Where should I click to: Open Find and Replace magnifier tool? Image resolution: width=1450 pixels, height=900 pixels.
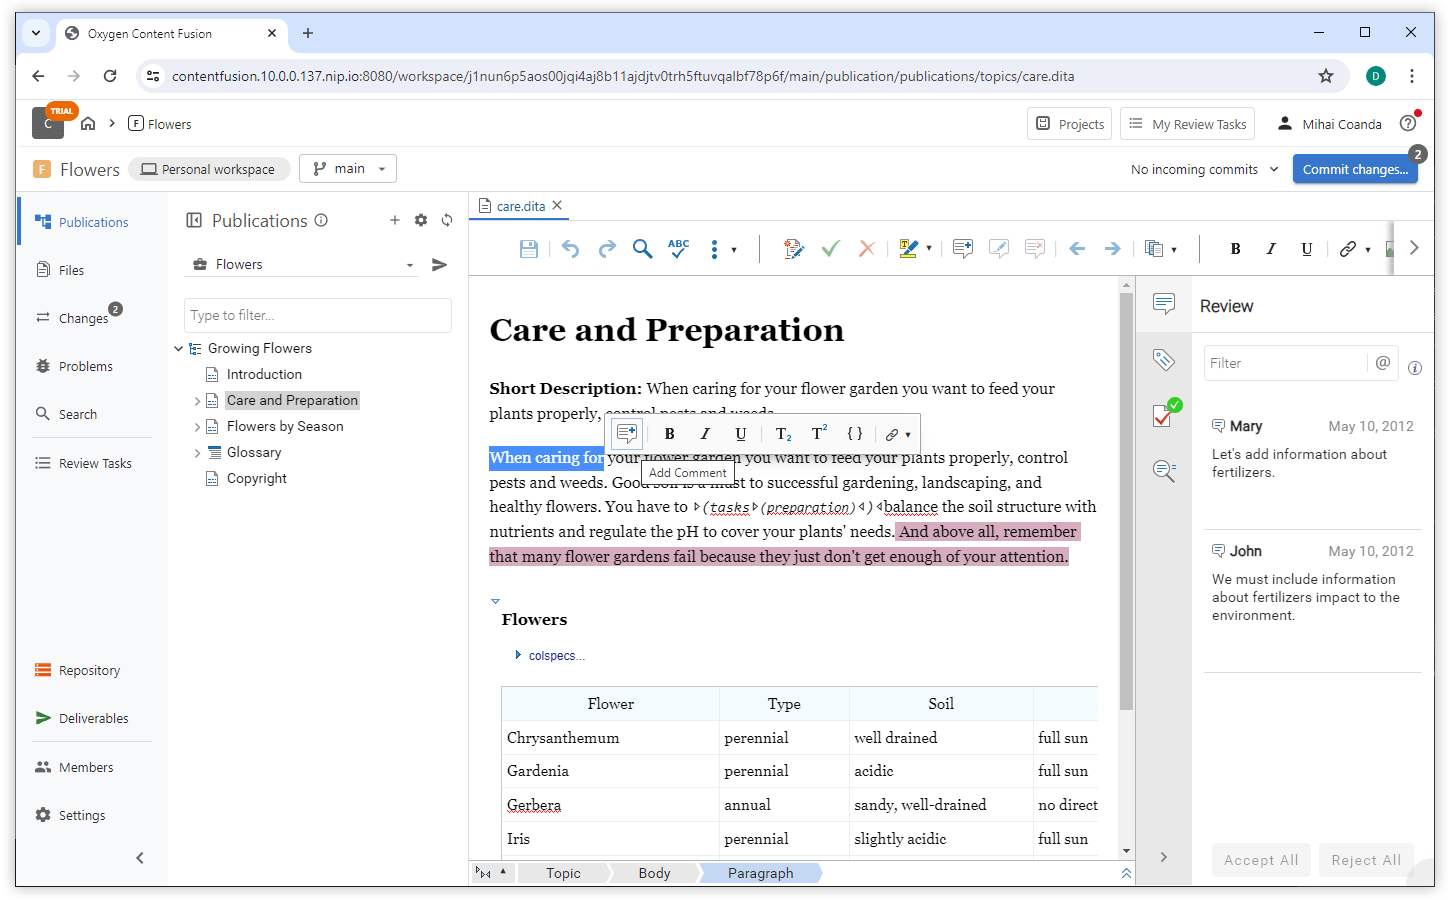click(x=642, y=249)
